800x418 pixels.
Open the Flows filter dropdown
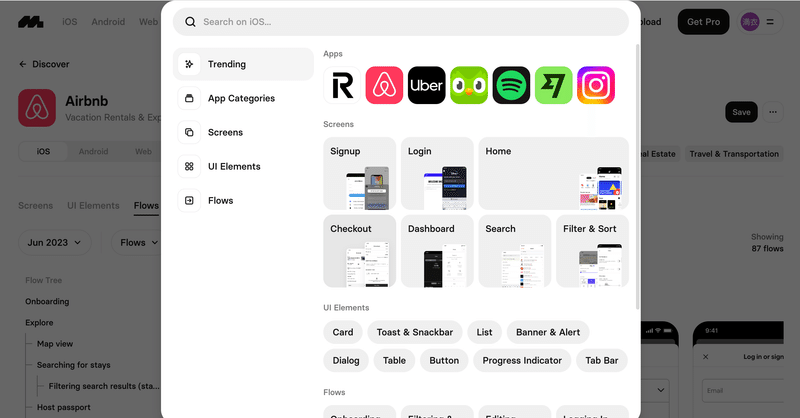(138, 242)
